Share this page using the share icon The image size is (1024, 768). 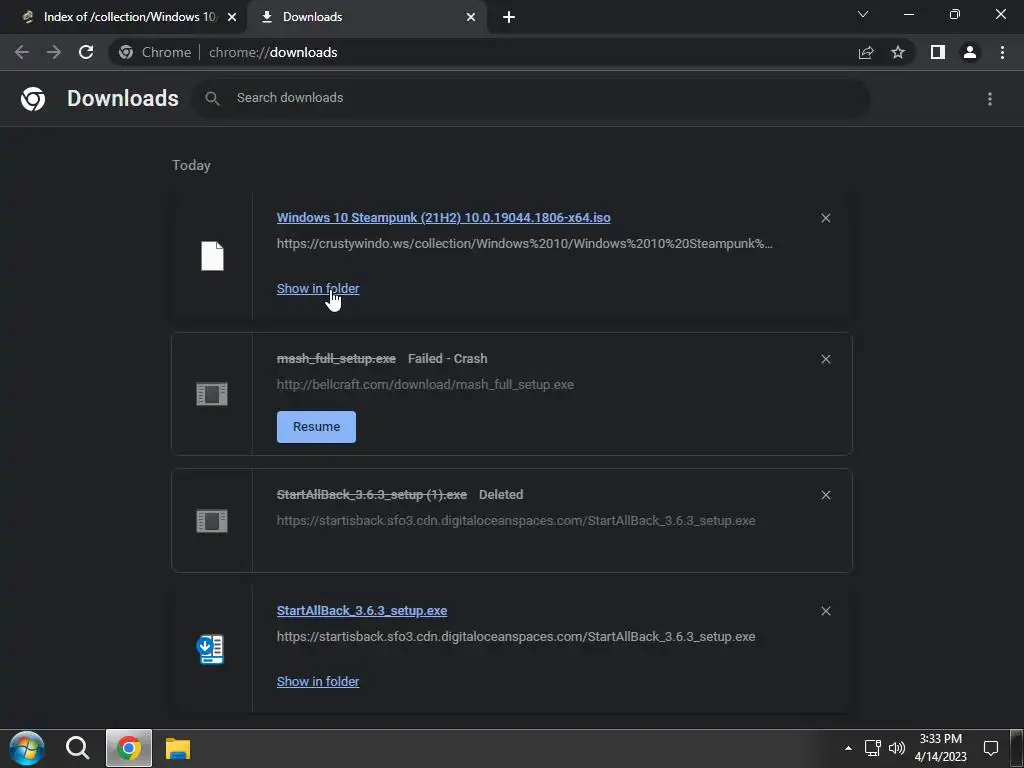(x=866, y=52)
